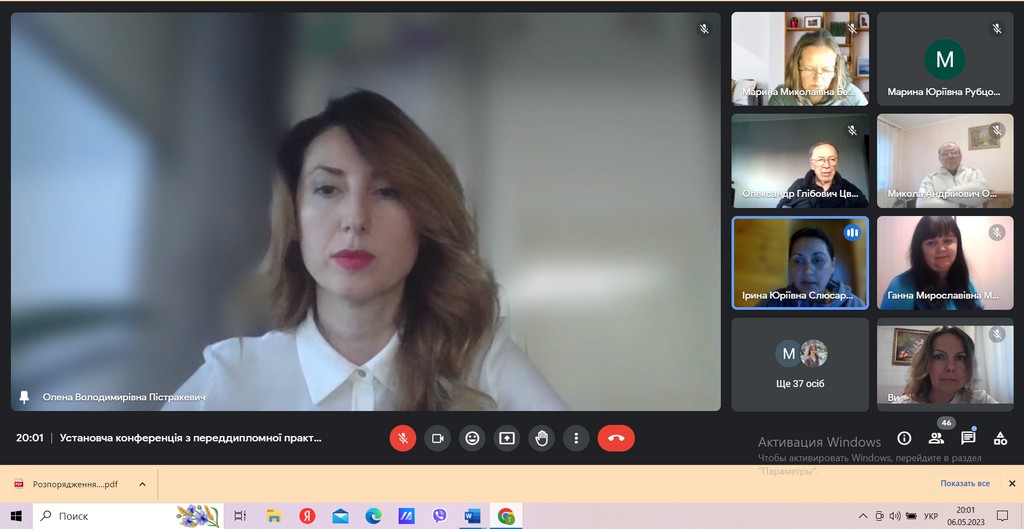Screen dimensions: 1024x529
Task: Open the more options three-dot menu
Action: point(576,438)
